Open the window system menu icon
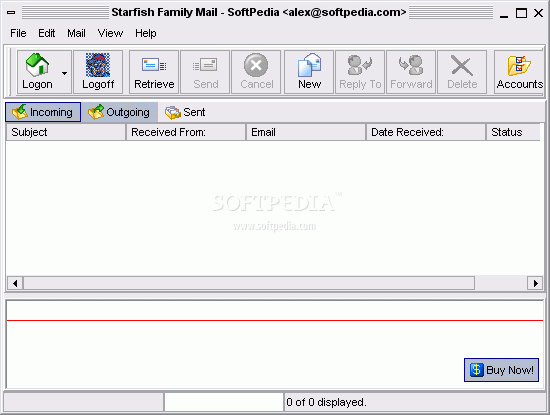Image resolution: width=550 pixels, height=415 pixels. click(x=11, y=13)
